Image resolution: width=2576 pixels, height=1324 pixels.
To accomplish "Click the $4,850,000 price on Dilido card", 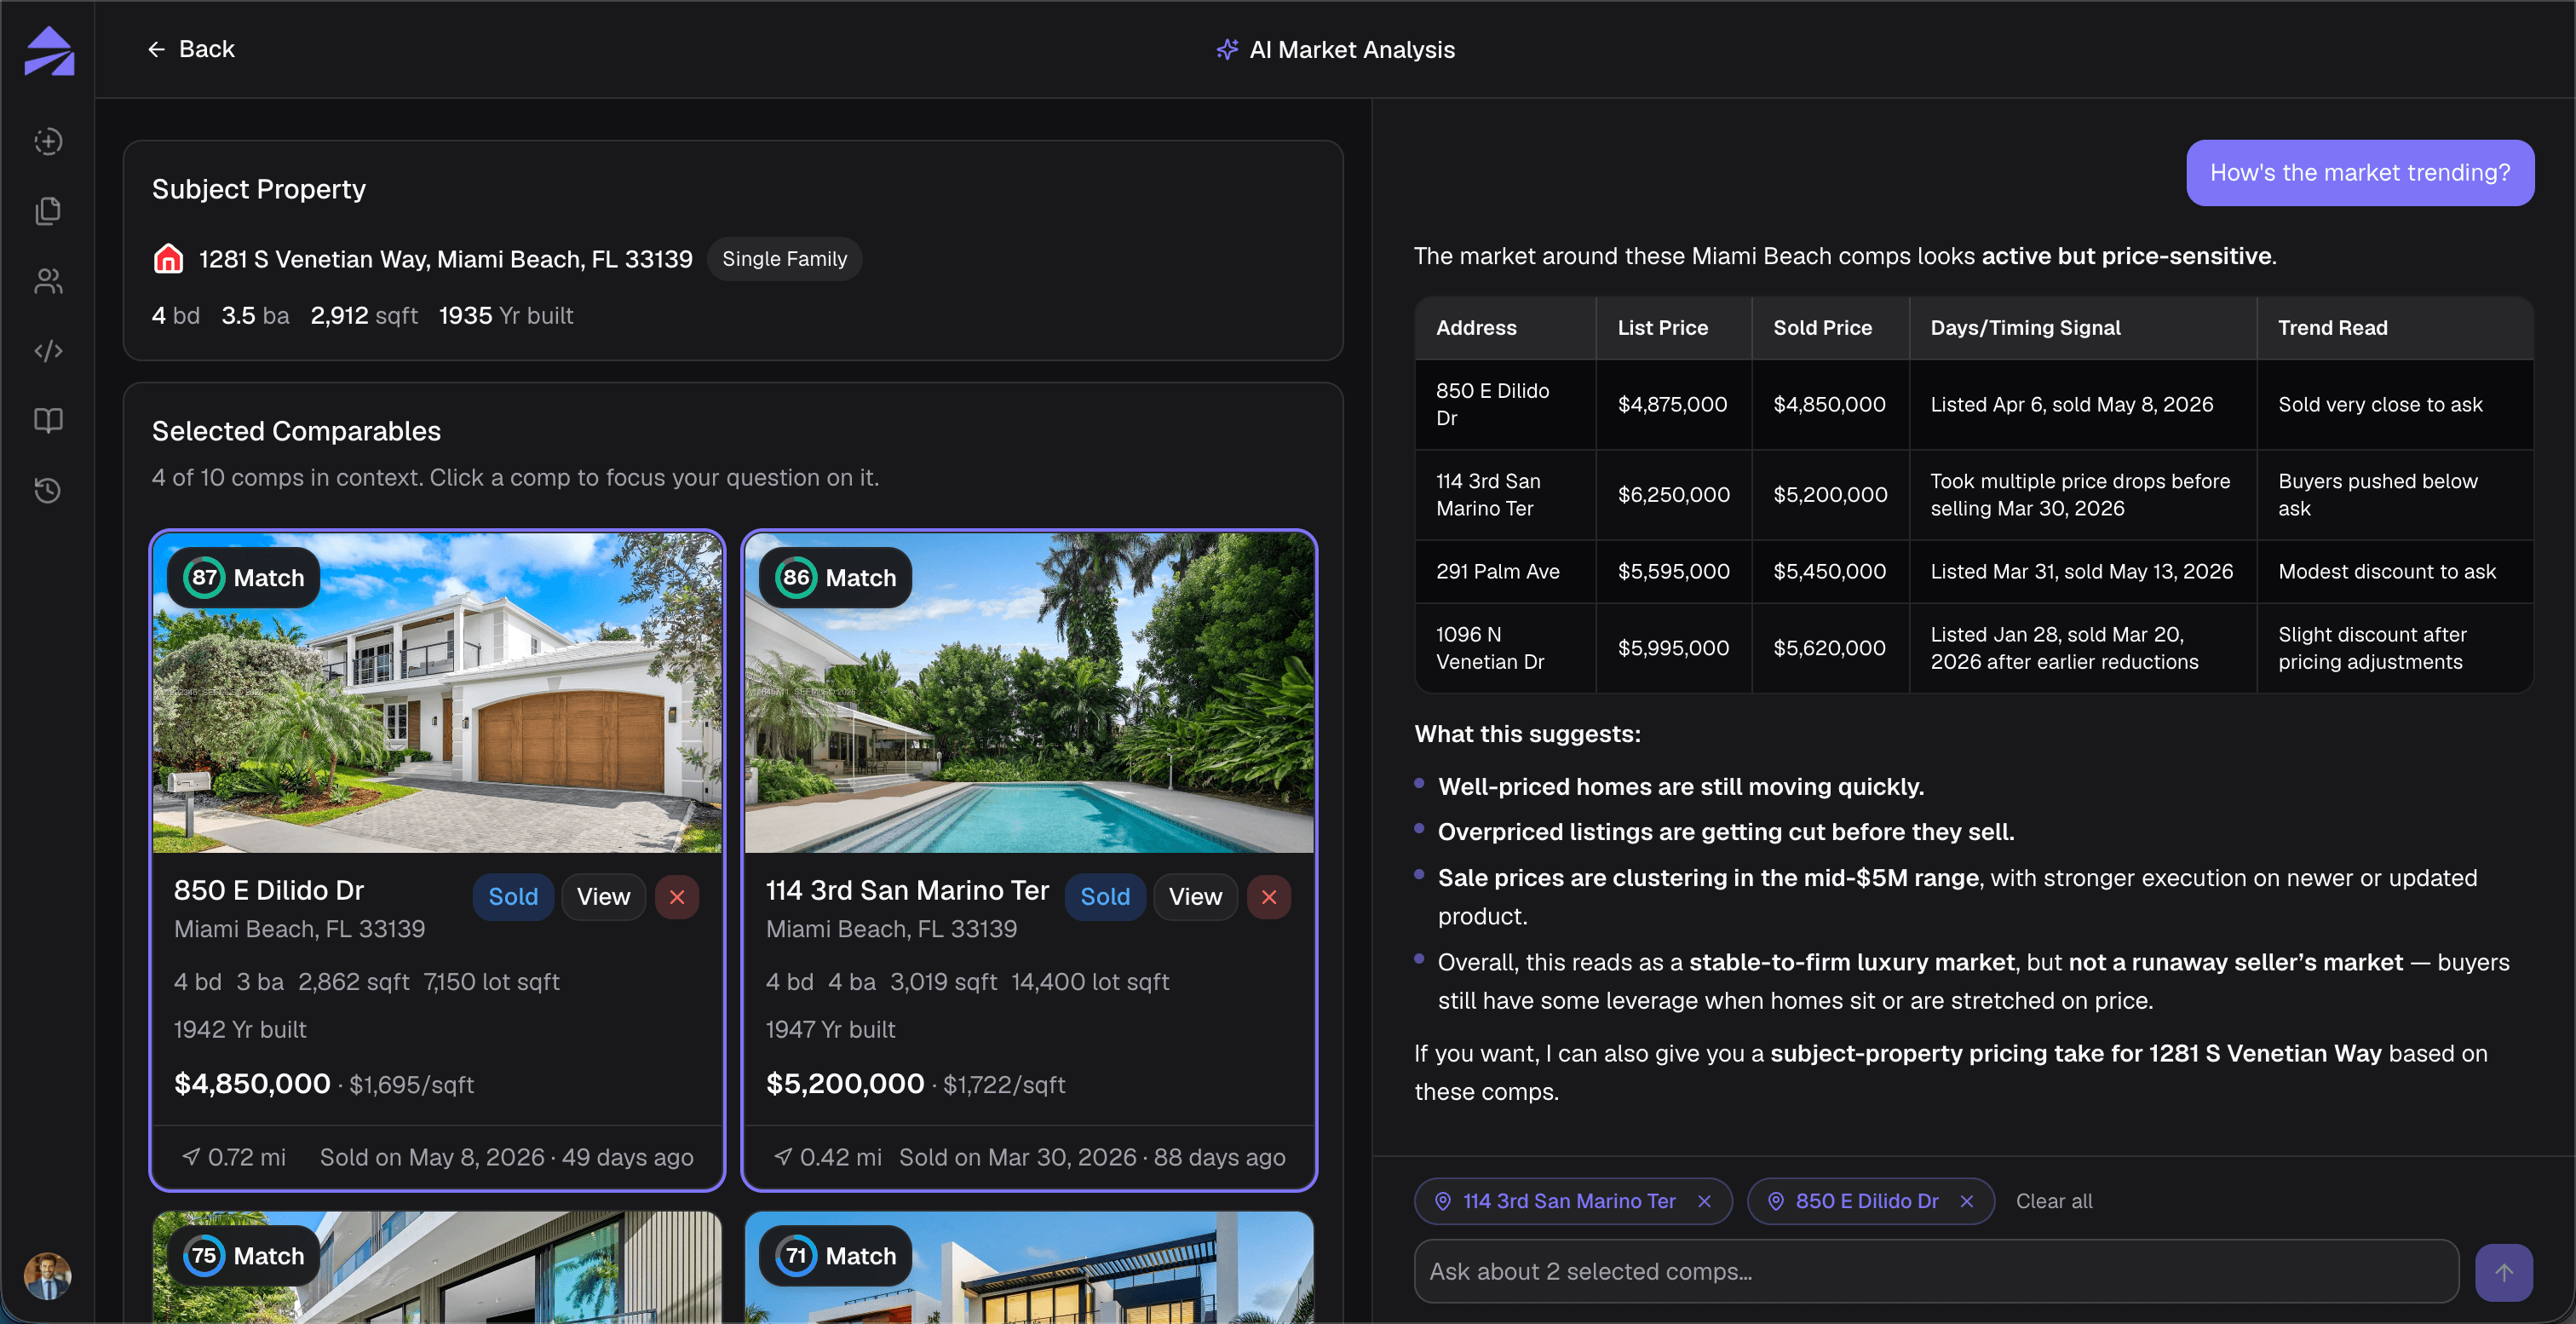I will [x=252, y=1084].
